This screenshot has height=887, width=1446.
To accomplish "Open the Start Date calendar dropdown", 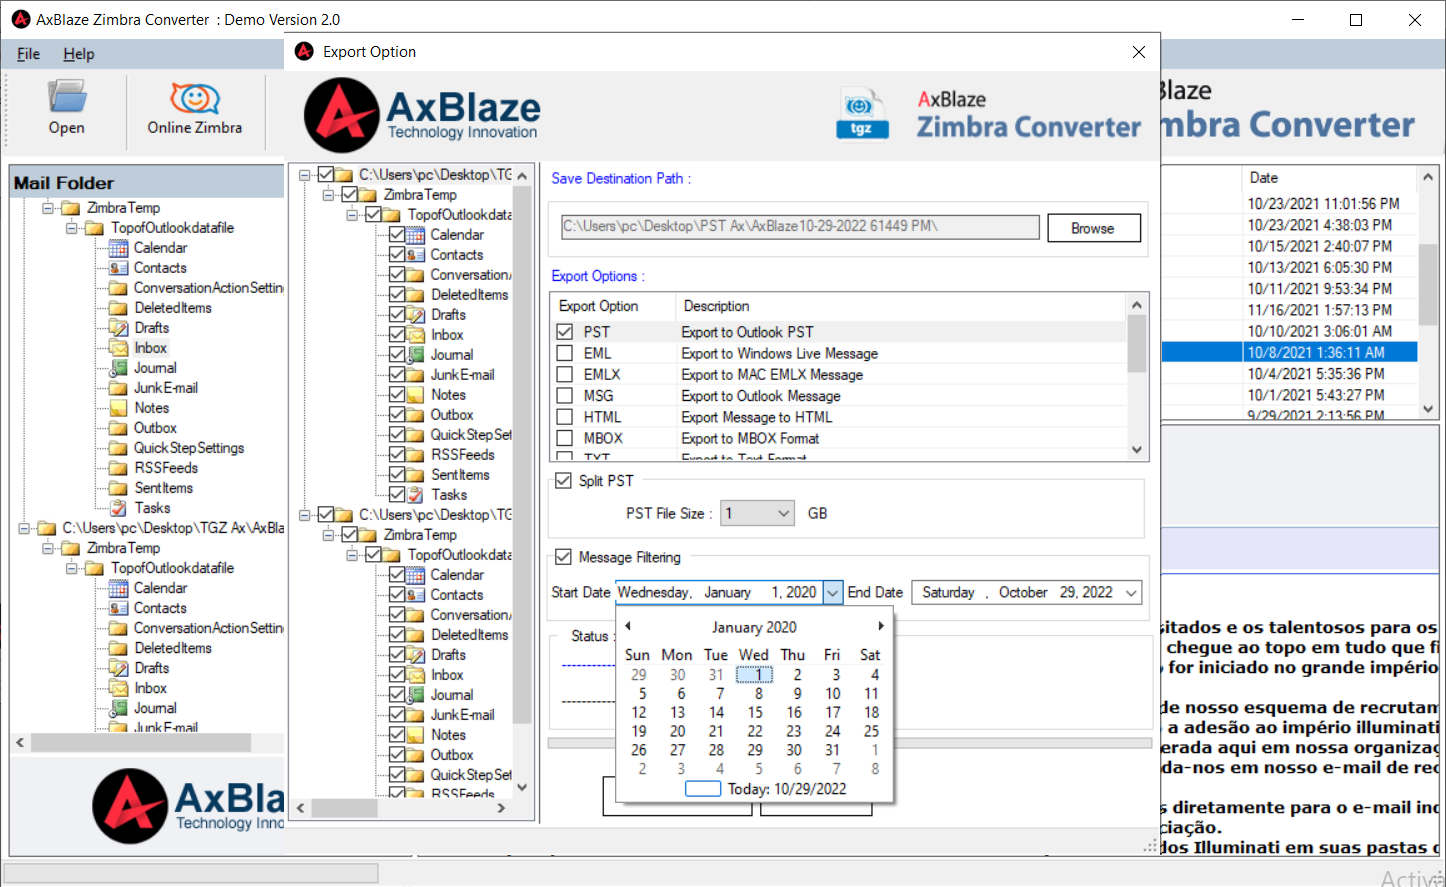I will click(x=832, y=593).
